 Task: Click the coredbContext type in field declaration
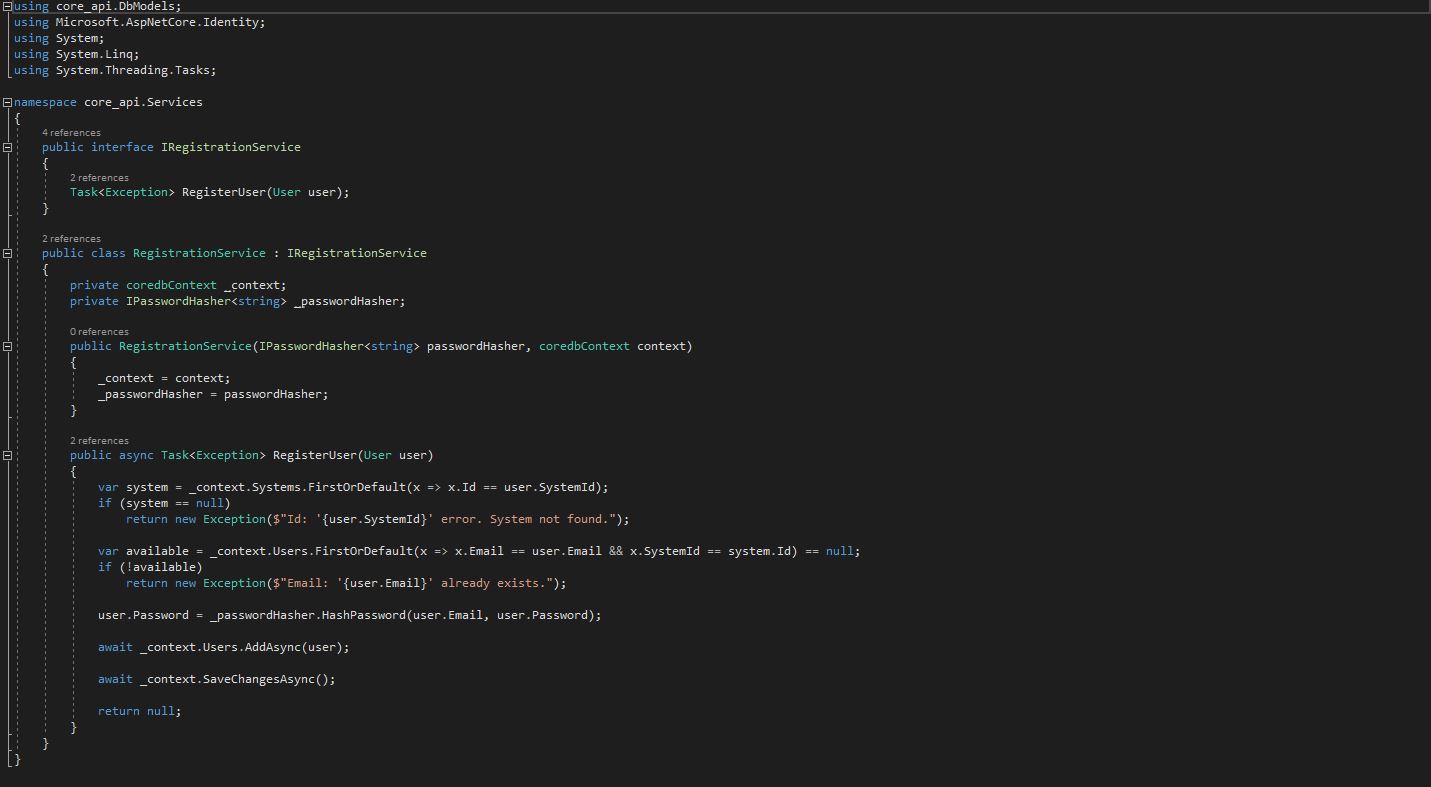click(x=171, y=285)
